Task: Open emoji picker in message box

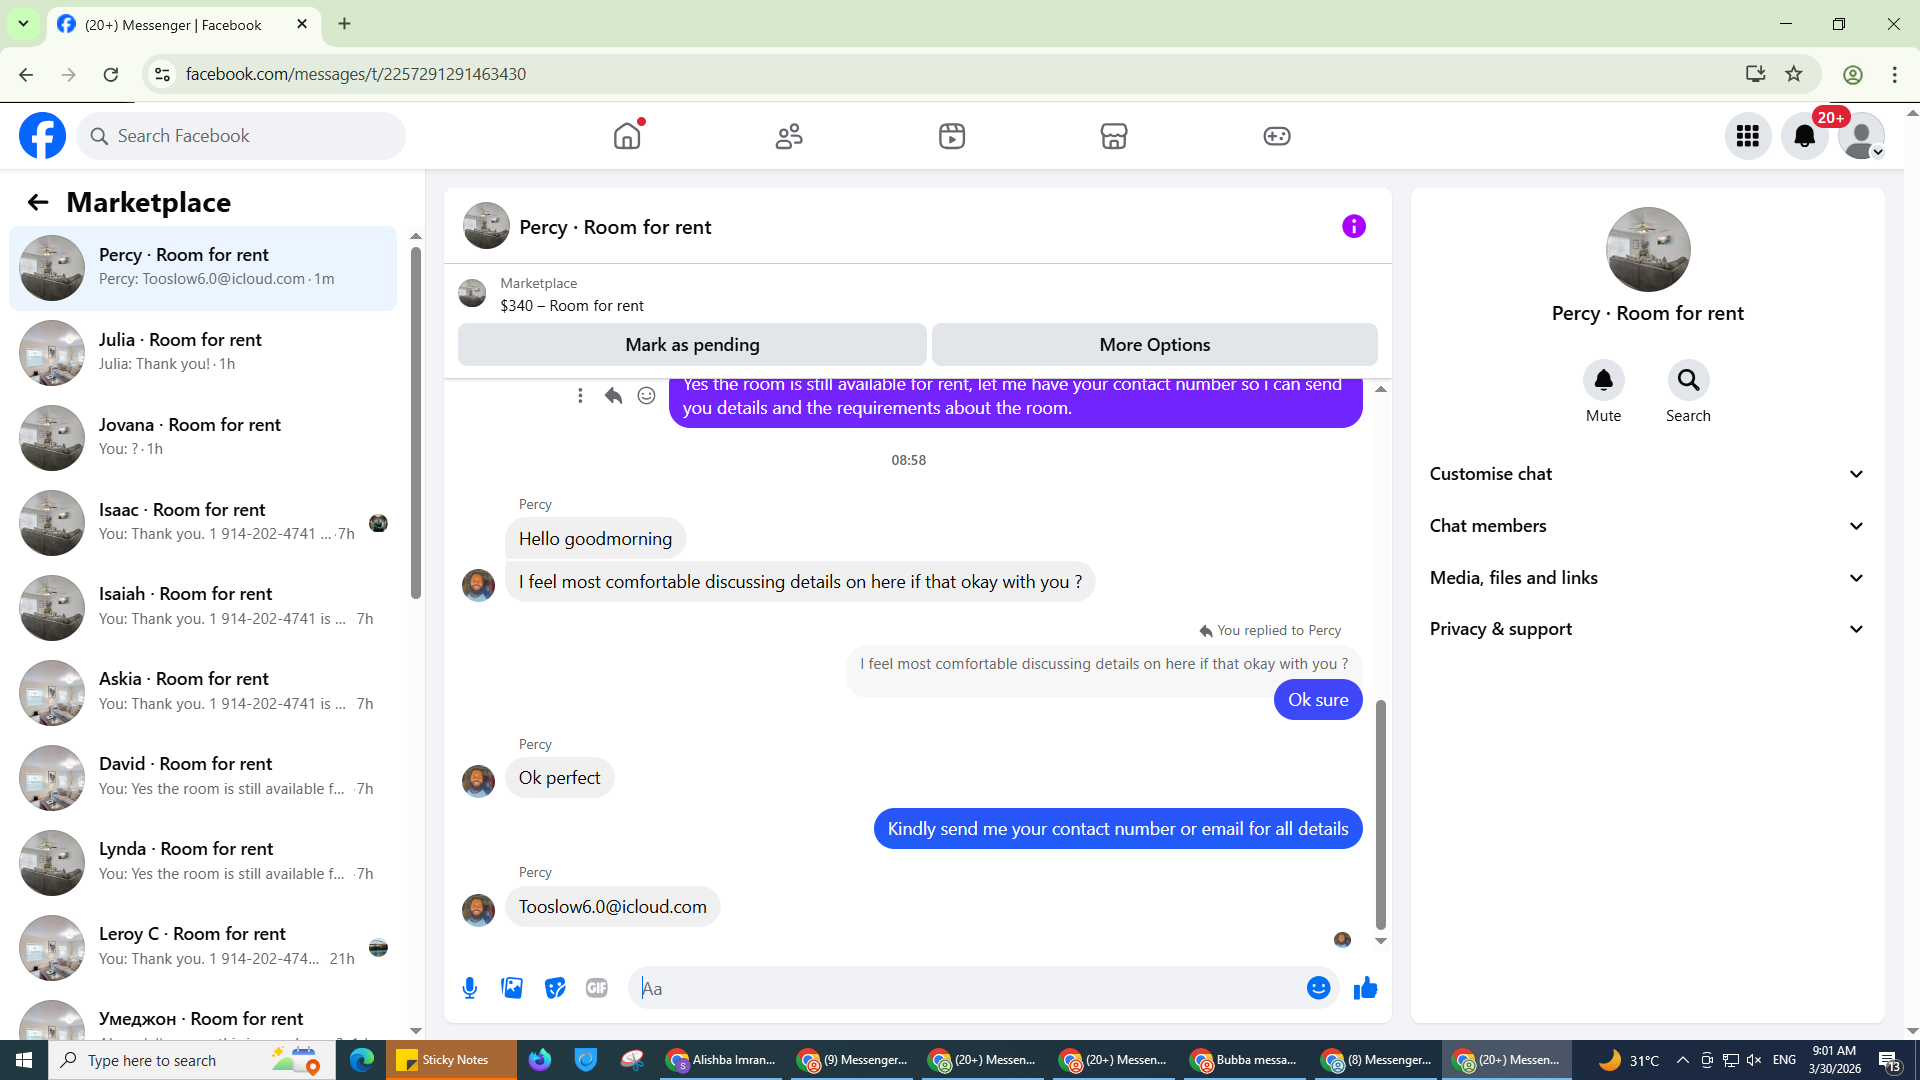Action: (x=1318, y=988)
